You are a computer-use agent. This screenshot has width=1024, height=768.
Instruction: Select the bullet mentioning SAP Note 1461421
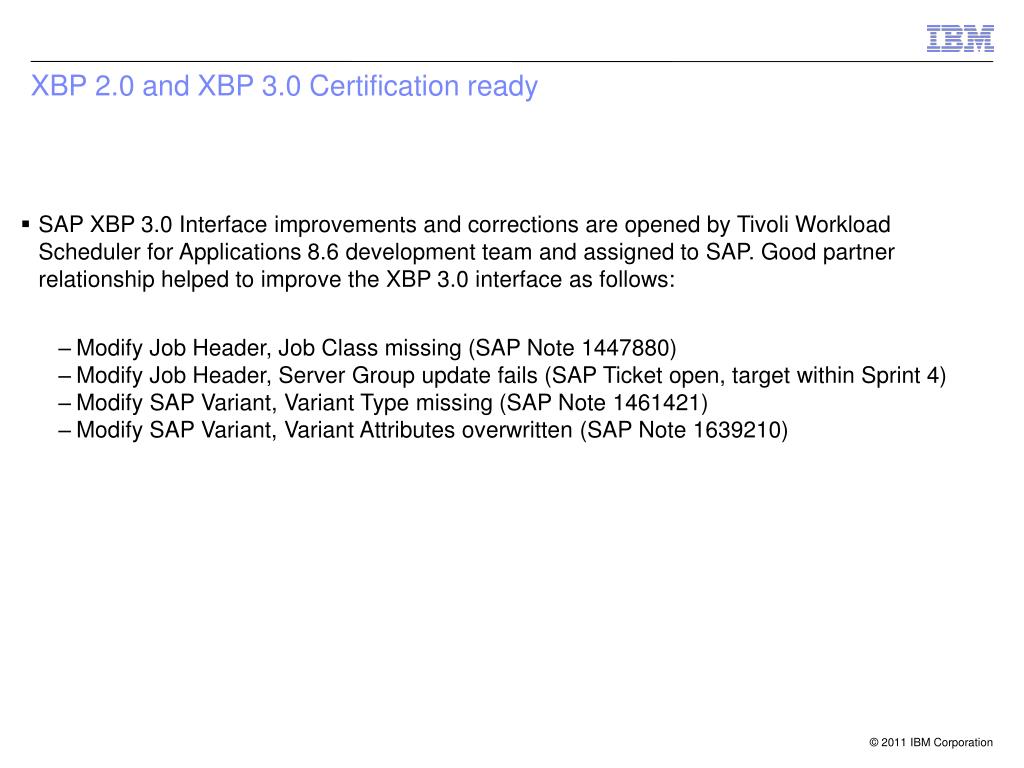383,403
